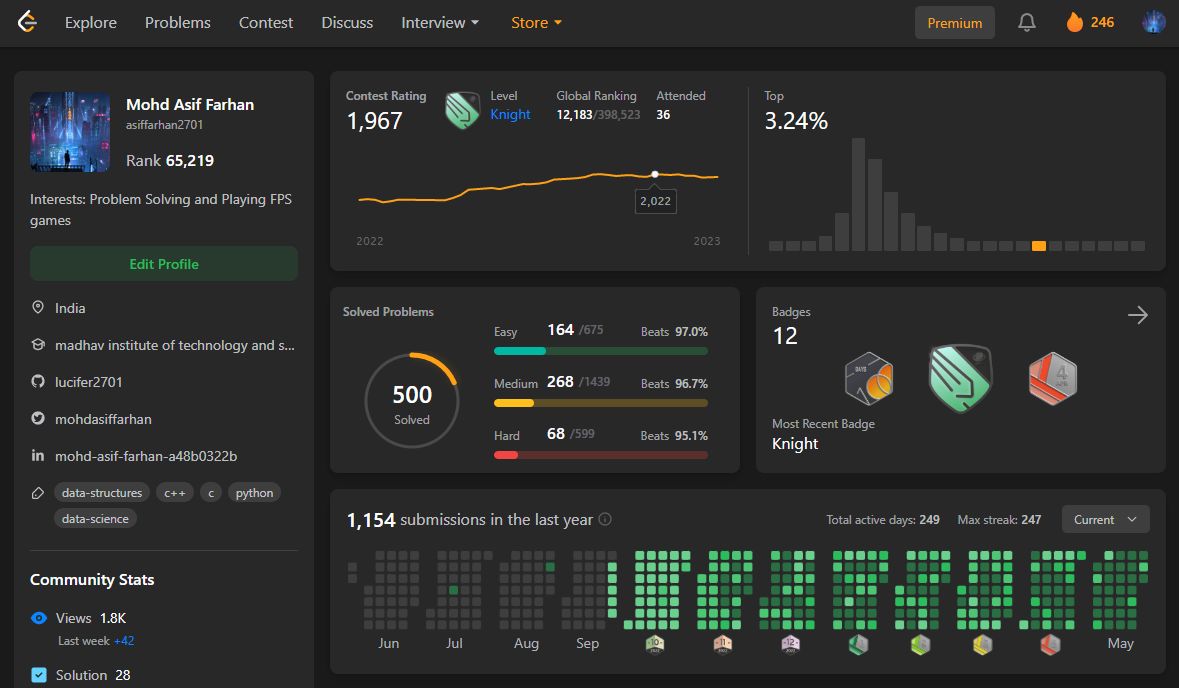
Task: Click the red April cube badge
Action: (1050, 644)
